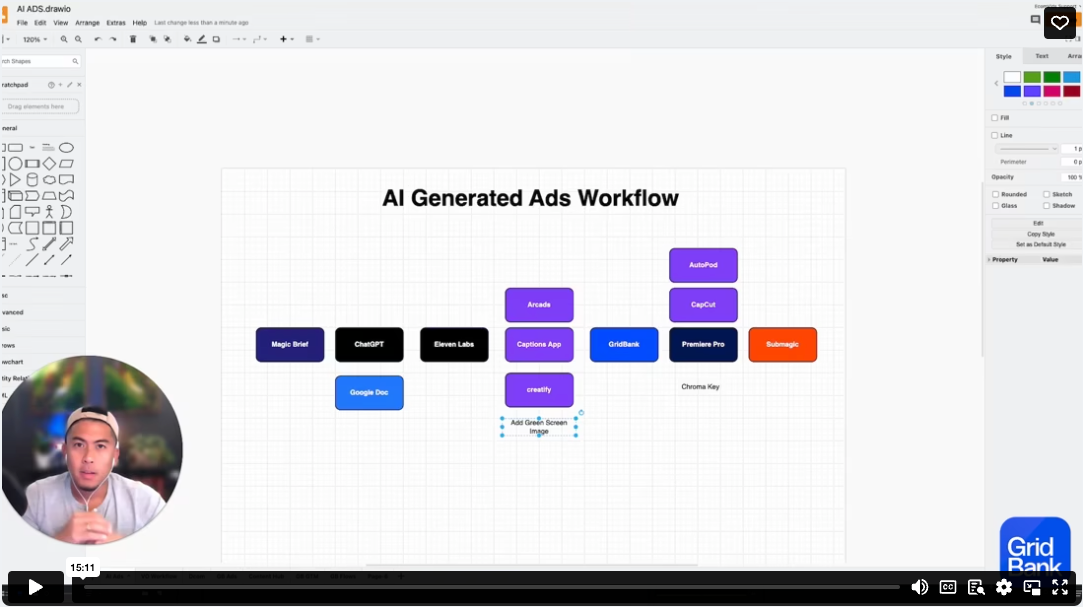1083x607 pixels.
Task: Click the Copy Style button
Action: pos(1040,234)
